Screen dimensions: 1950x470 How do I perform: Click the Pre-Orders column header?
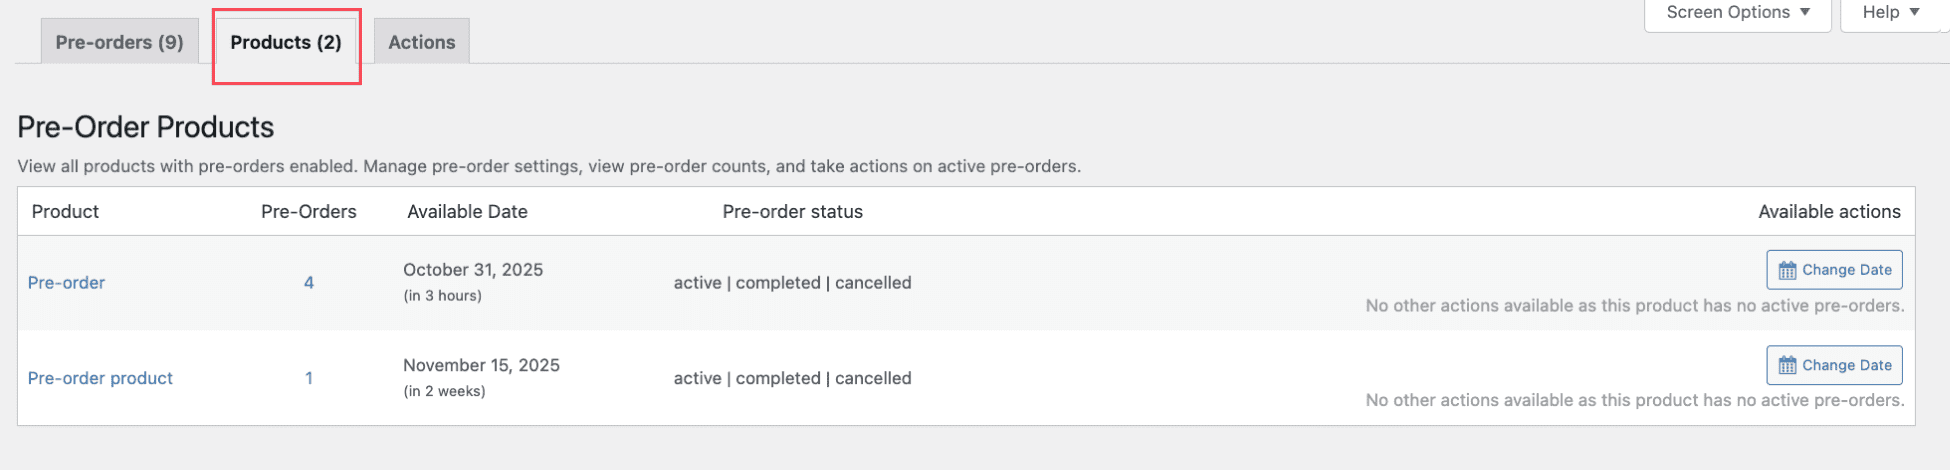coord(308,211)
